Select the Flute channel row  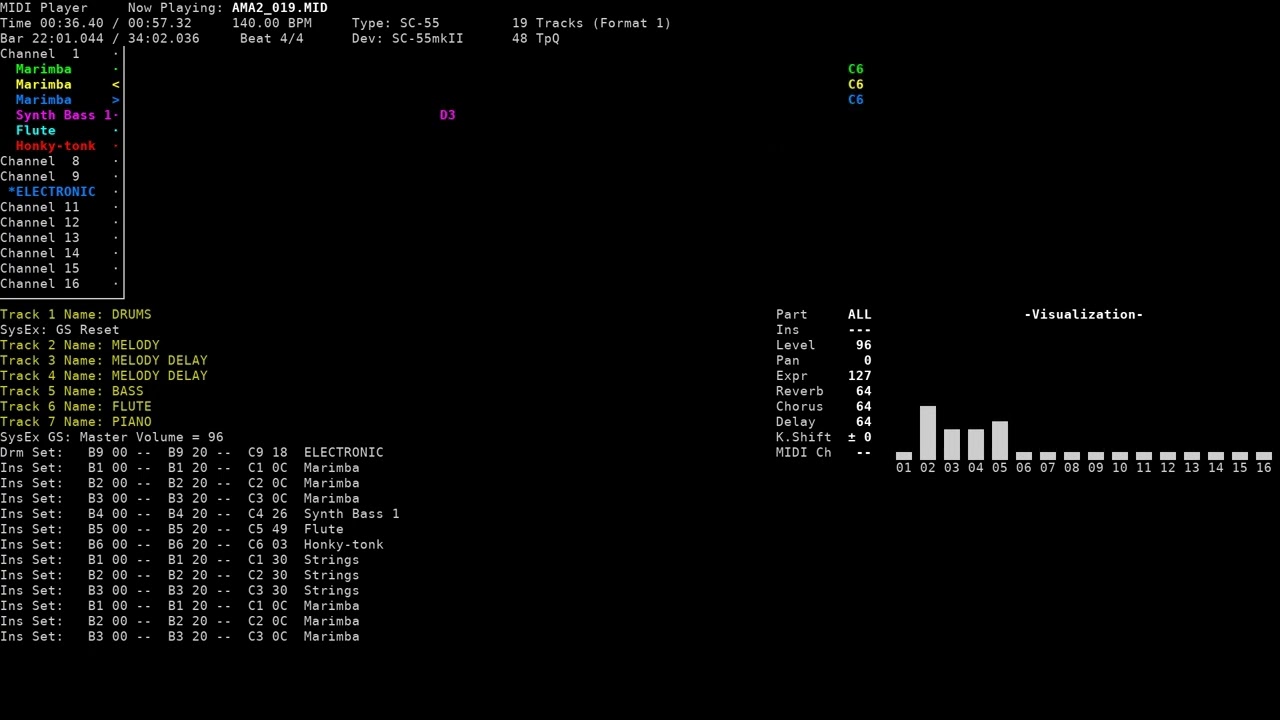pyautogui.click(x=60, y=130)
